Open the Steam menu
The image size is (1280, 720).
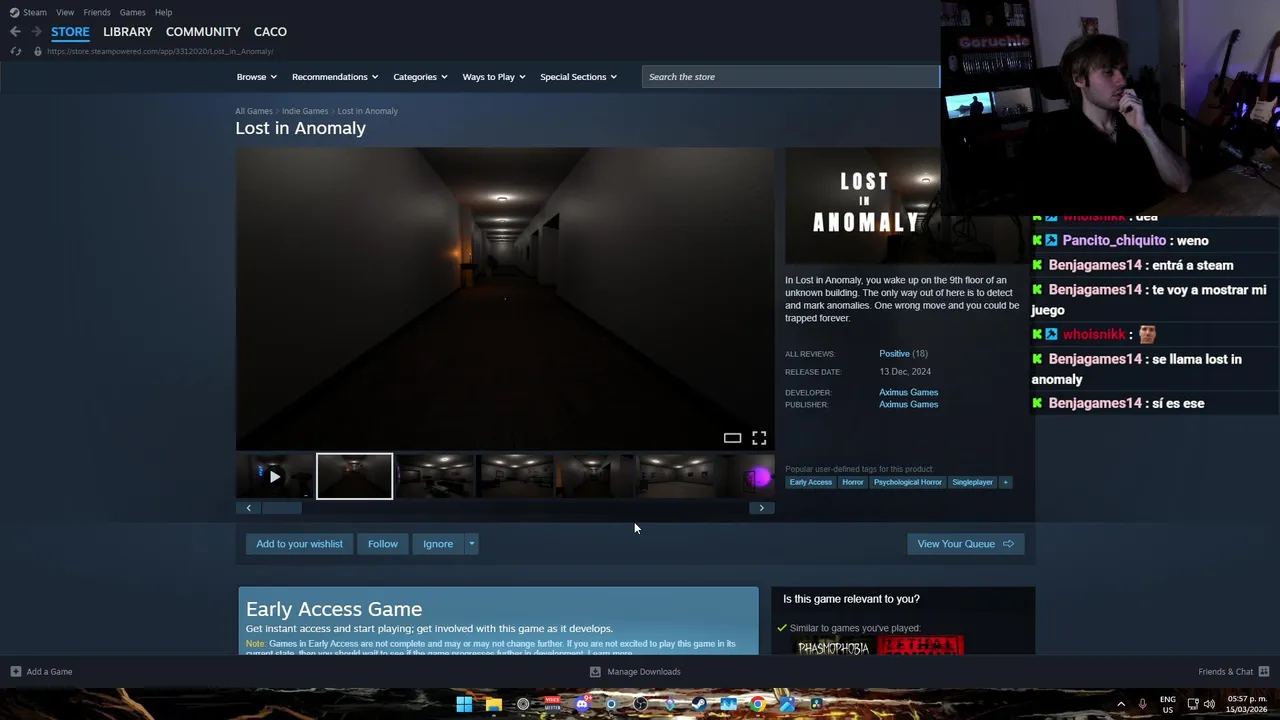[x=28, y=12]
